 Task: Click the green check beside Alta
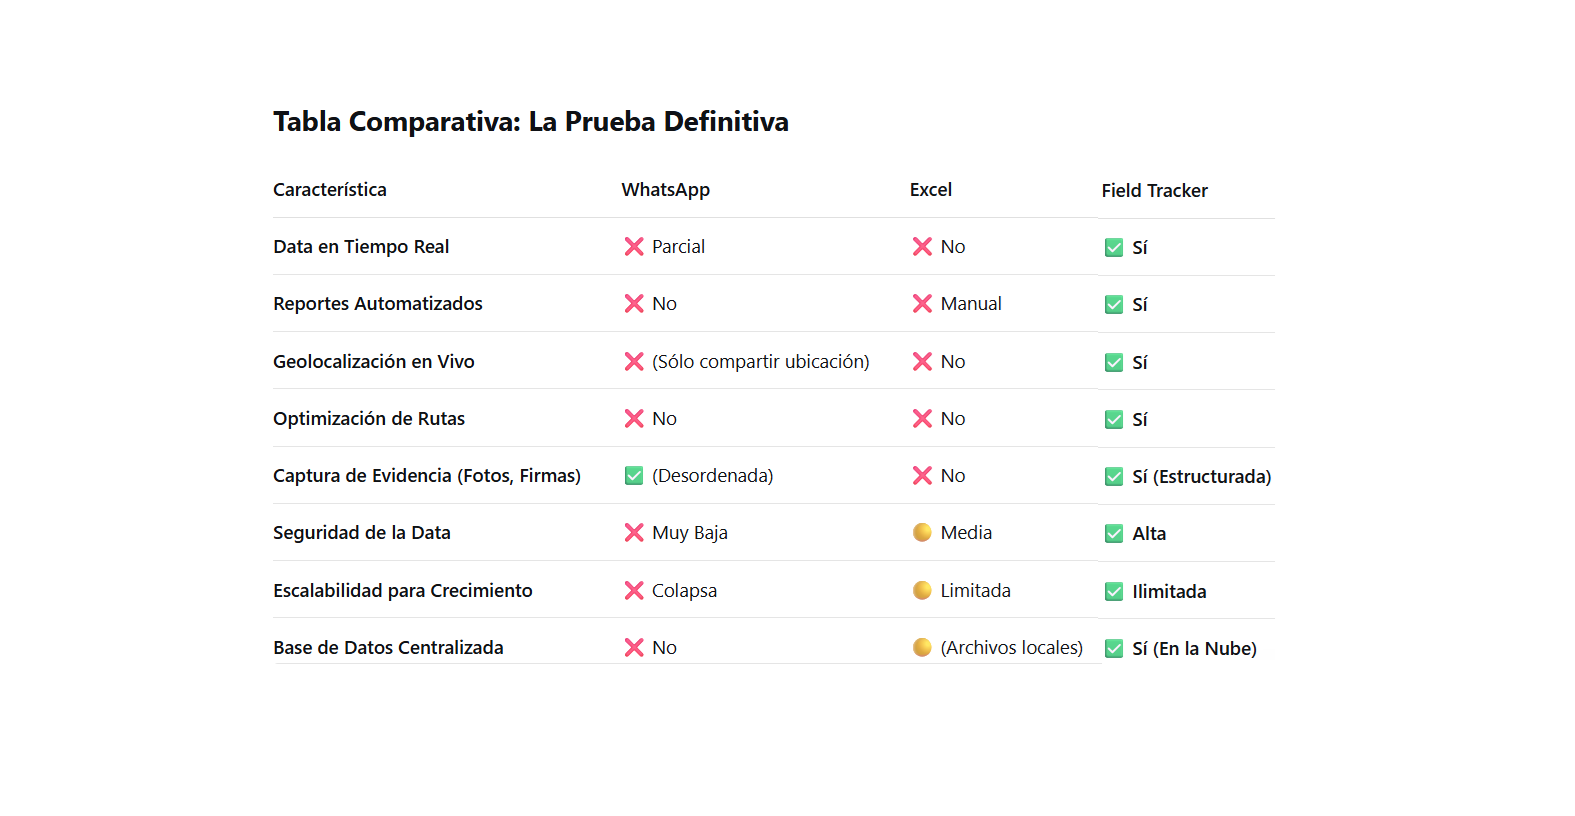coord(1114,534)
